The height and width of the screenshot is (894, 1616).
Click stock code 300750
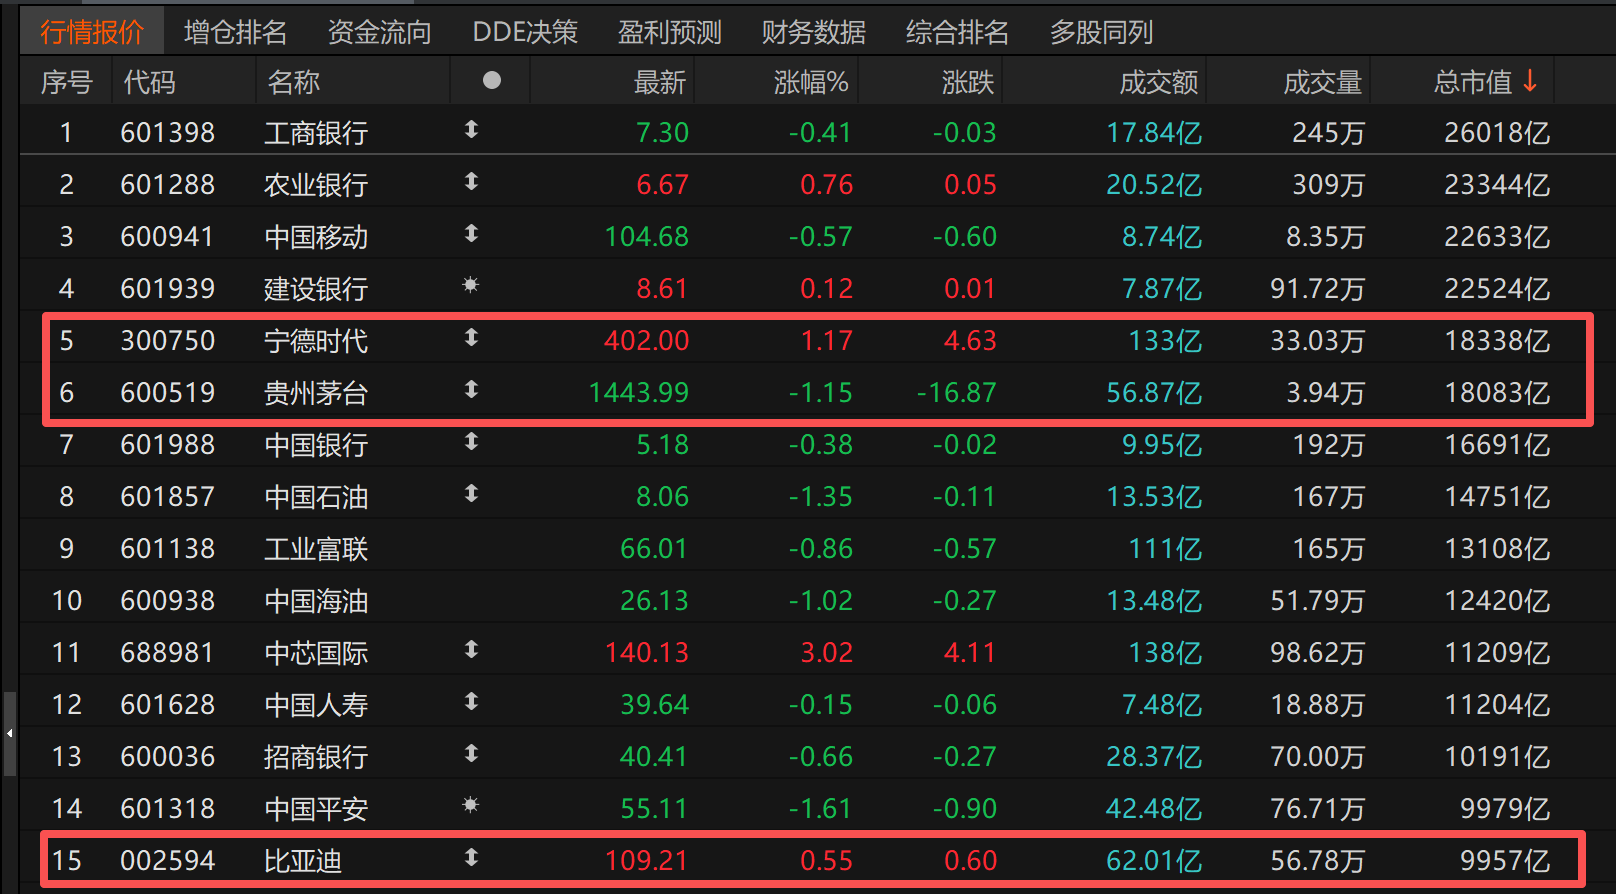coord(168,340)
